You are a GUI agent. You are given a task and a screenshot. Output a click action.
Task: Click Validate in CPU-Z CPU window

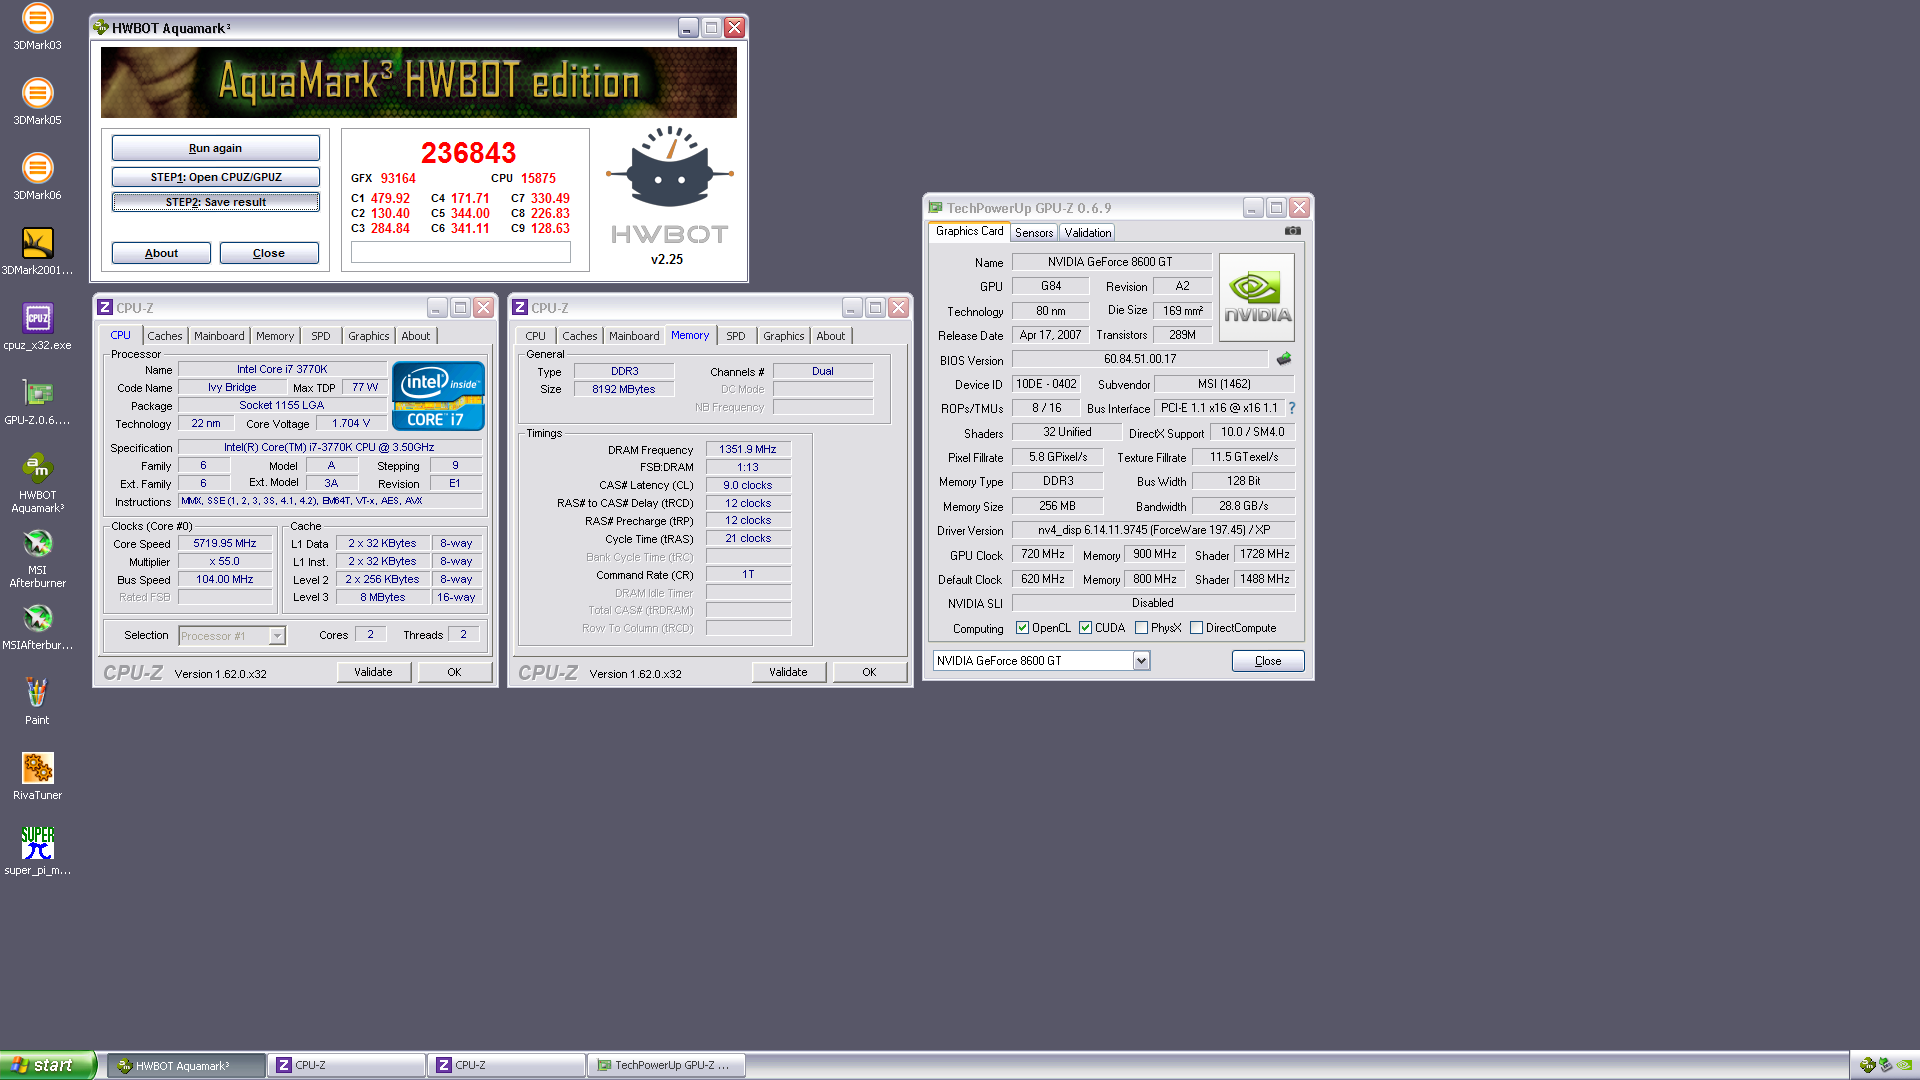tap(373, 672)
